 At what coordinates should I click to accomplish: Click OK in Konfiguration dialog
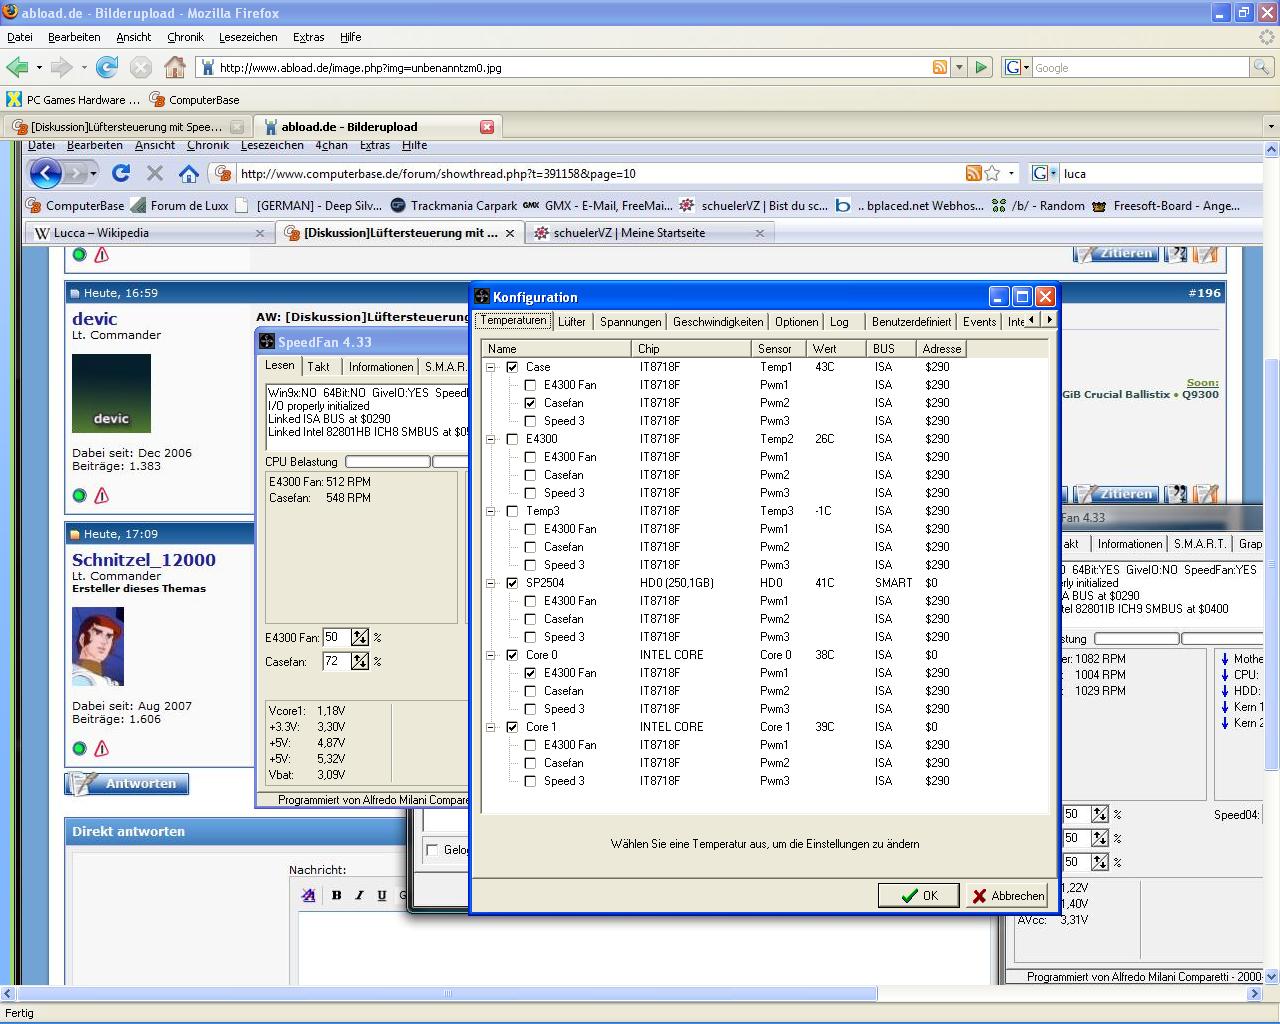point(918,896)
